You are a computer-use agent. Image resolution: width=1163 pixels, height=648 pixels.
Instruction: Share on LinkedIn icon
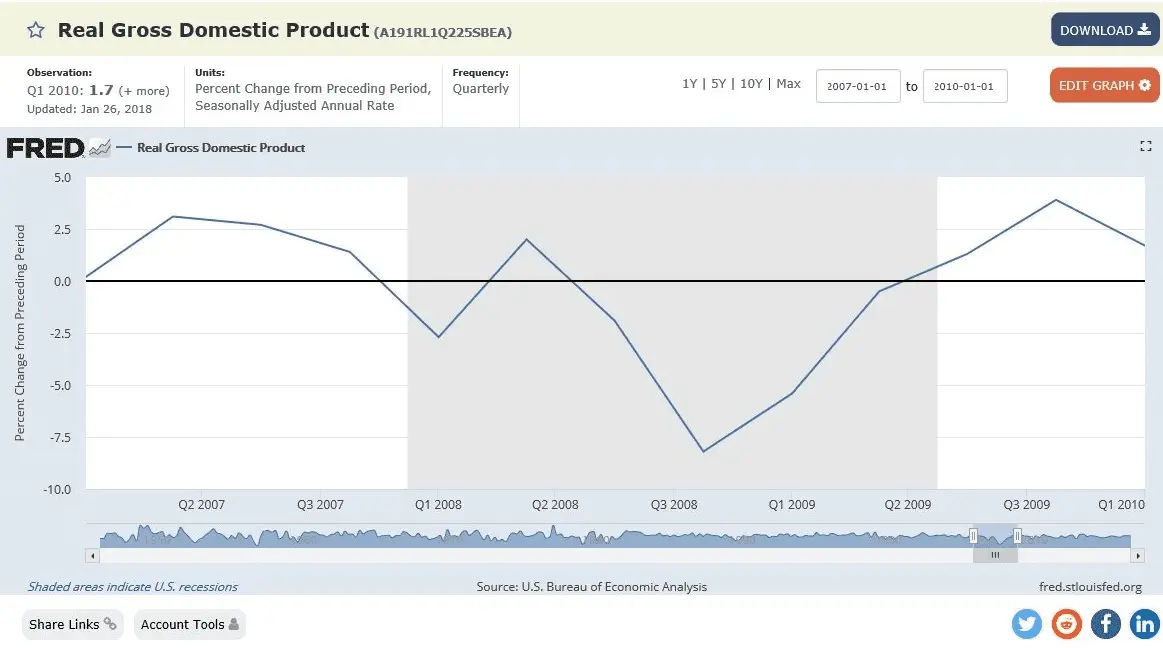[x=1144, y=624]
